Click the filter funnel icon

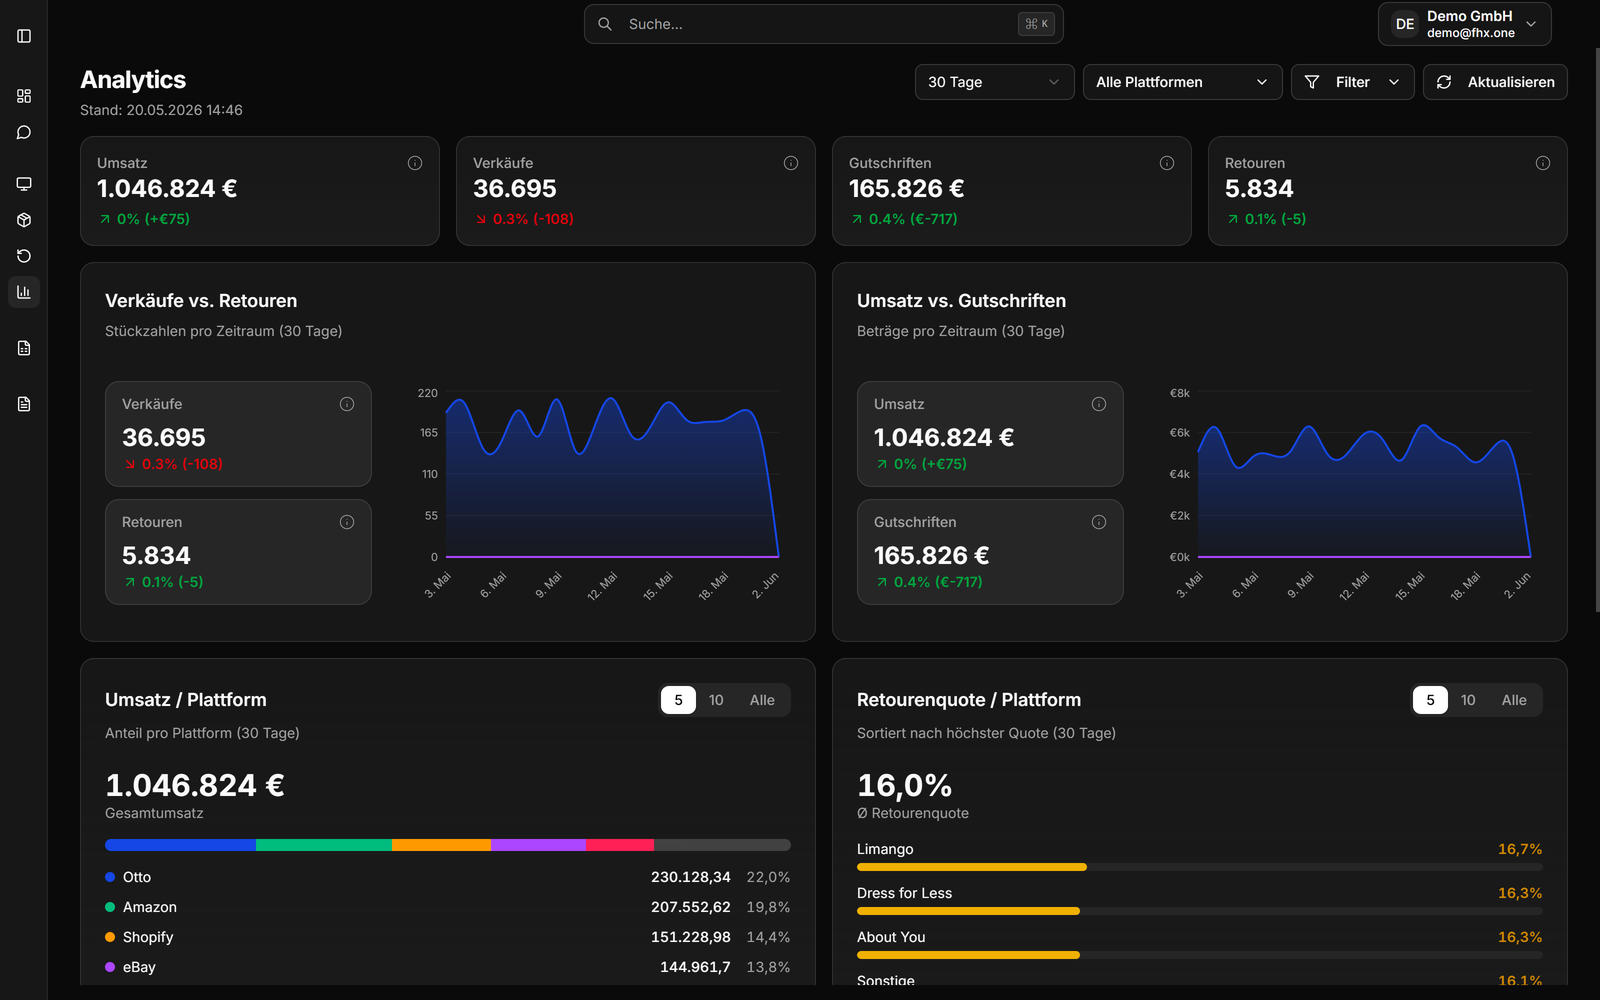click(x=1312, y=82)
